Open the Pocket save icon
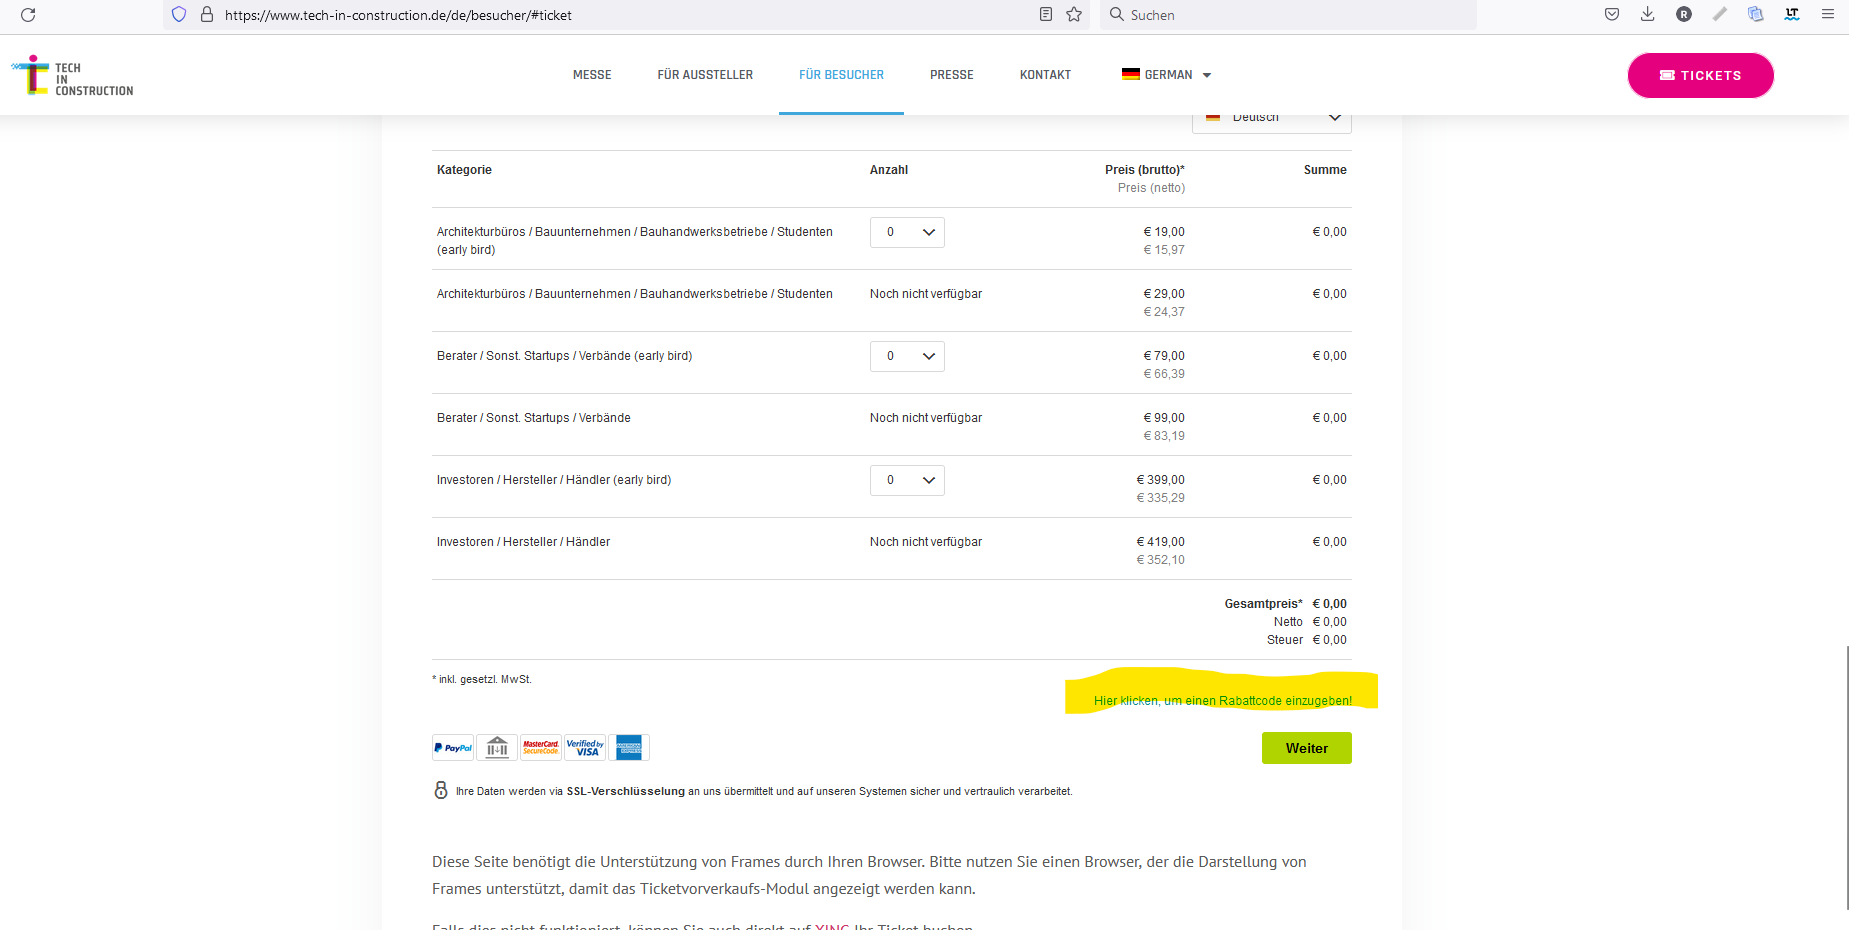Screen dimensions: 1849x930 tap(1612, 14)
